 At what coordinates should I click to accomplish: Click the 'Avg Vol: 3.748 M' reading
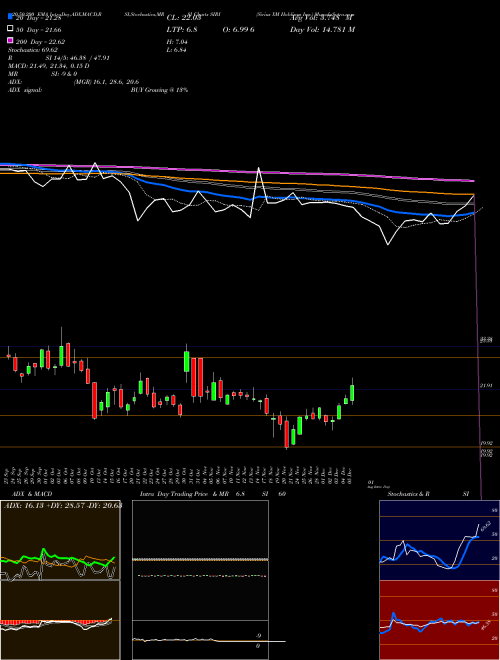point(321,18)
